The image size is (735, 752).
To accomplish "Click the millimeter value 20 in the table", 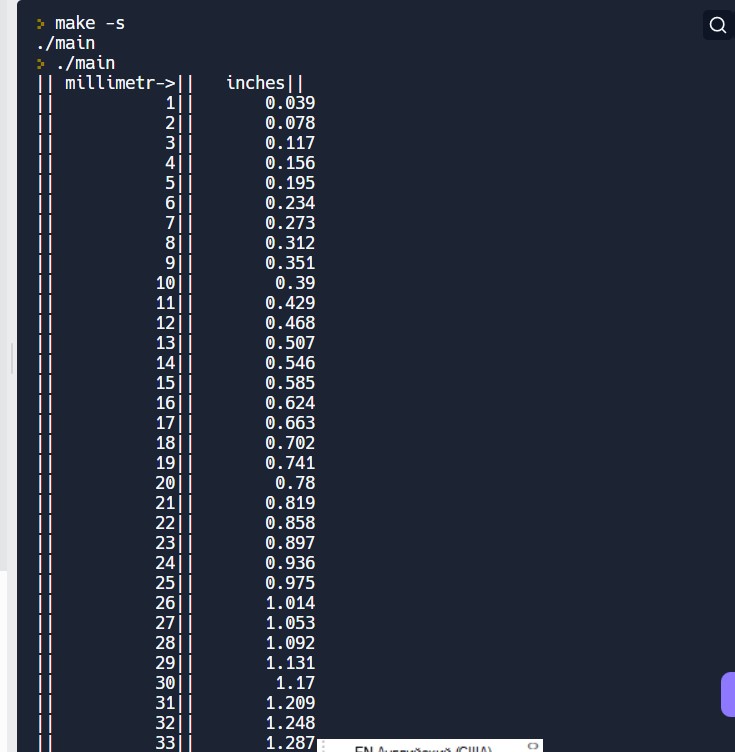I will click(165, 483).
